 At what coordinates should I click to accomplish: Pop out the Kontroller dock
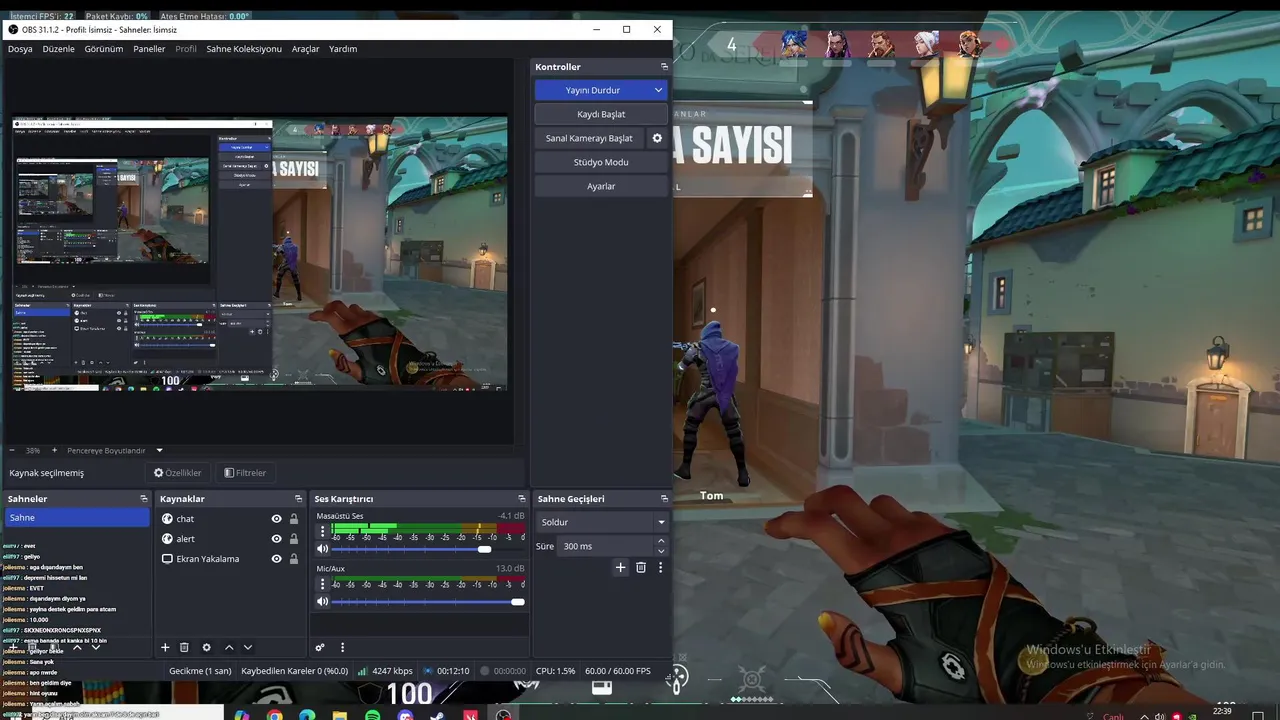point(664,67)
